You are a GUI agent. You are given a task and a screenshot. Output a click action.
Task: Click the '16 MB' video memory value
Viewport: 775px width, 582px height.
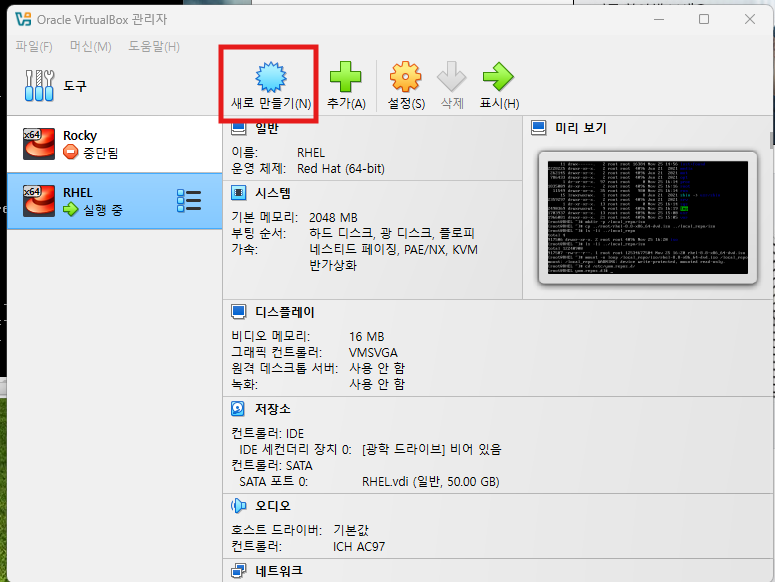(x=366, y=336)
